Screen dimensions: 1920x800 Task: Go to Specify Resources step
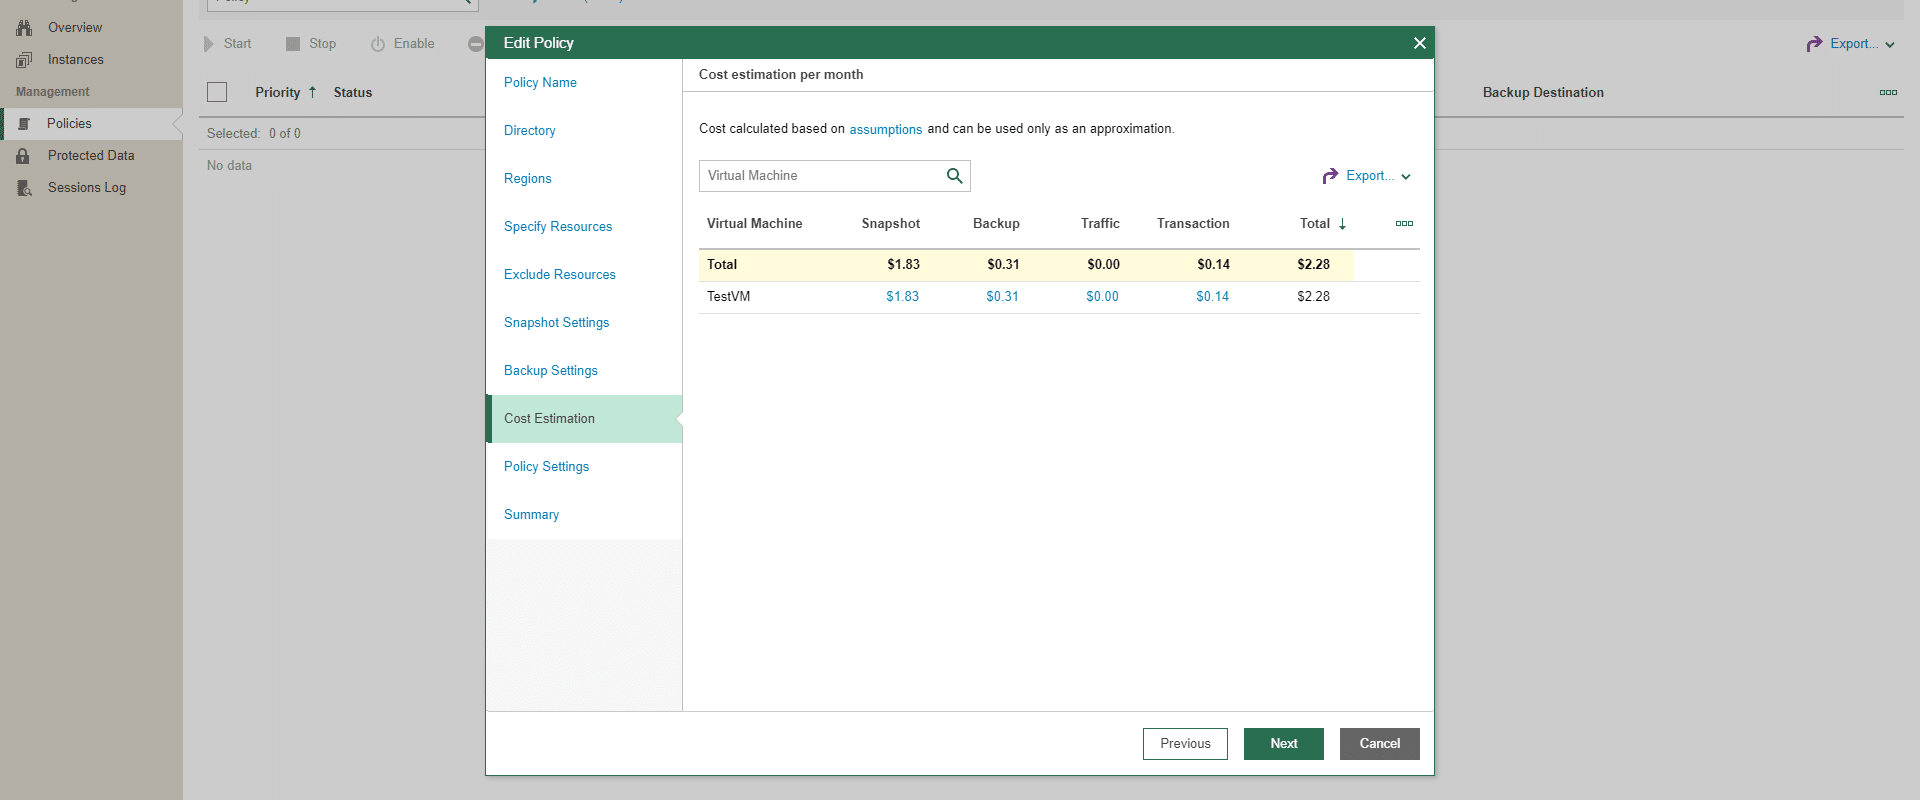tap(558, 227)
